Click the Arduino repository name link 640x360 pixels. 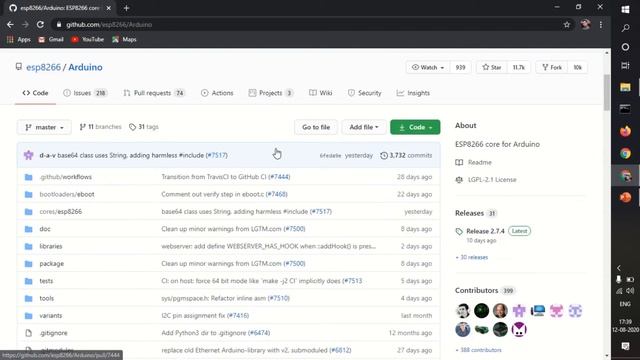tap(85, 67)
